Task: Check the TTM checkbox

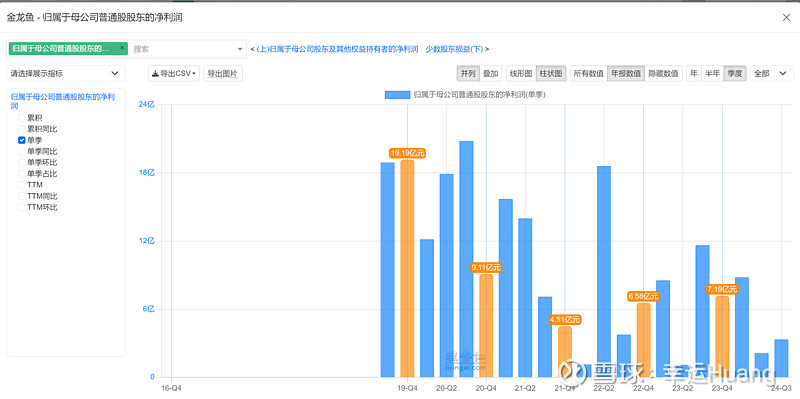Action: coord(22,185)
